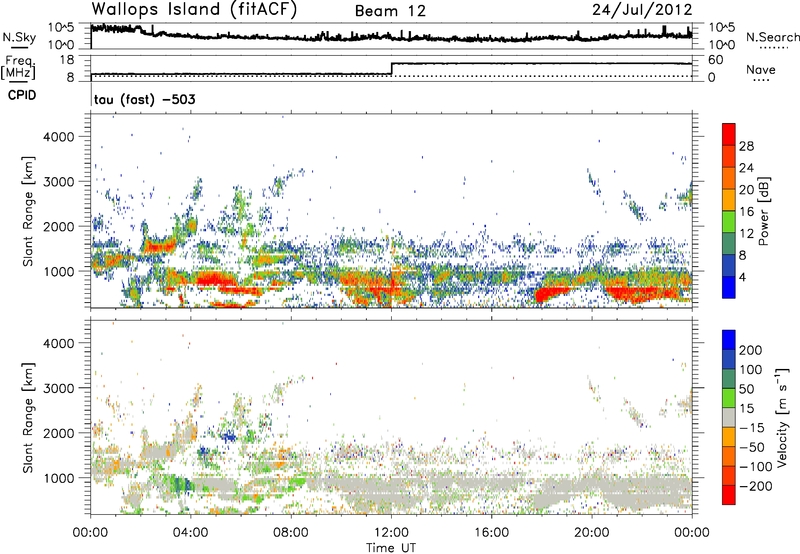Viewport: 800px width, 554px height.
Task: Click the "08:00" time tick label
Action: [291, 533]
